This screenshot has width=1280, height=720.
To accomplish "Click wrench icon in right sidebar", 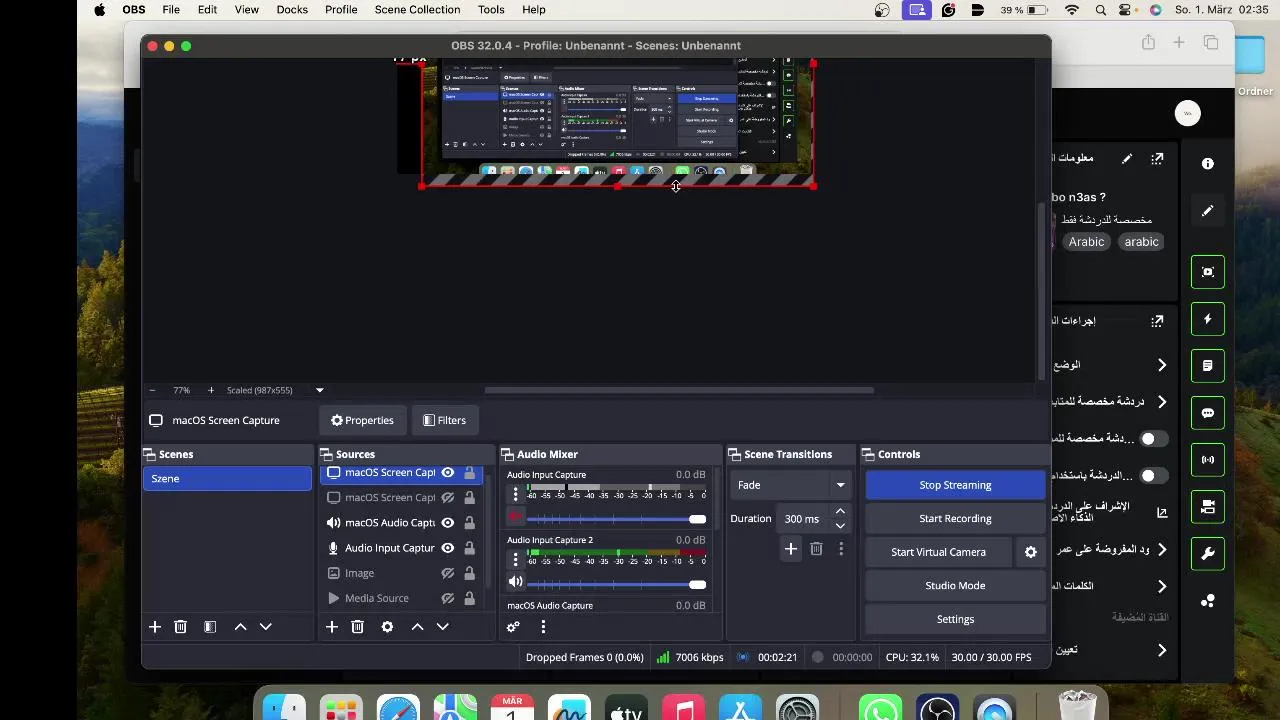I will pos(1208,554).
